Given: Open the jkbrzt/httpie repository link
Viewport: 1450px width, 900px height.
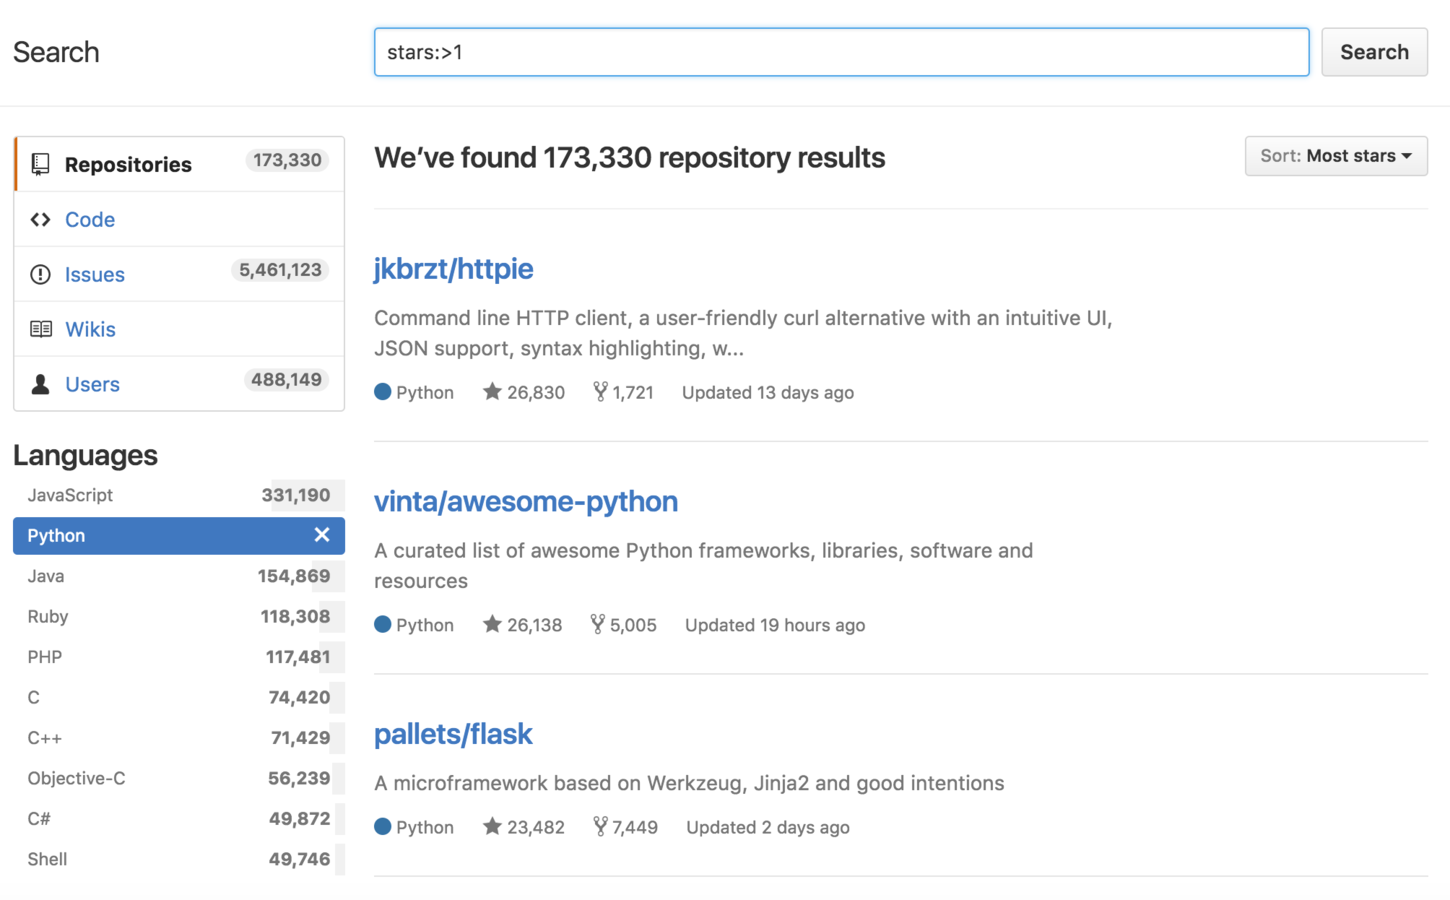Looking at the screenshot, I should [x=453, y=269].
